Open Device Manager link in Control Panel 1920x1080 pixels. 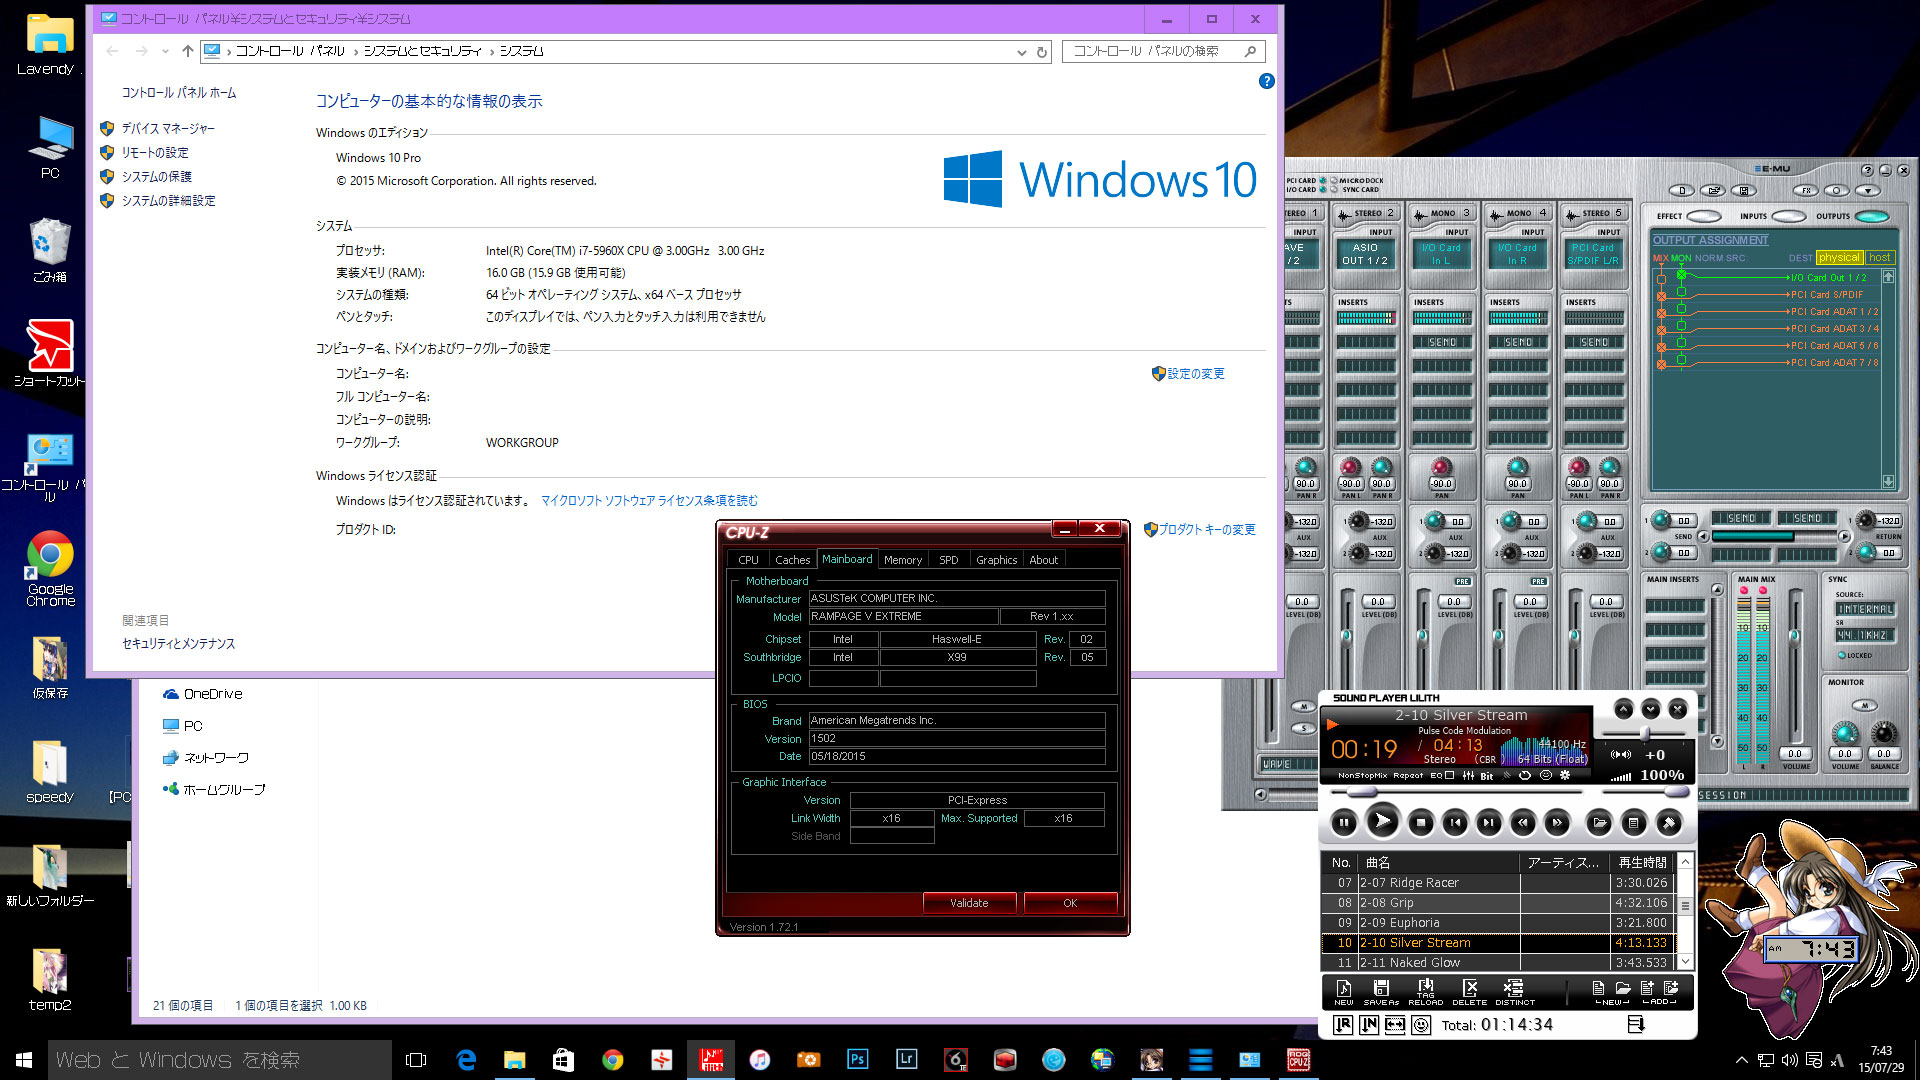(x=168, y=129)
